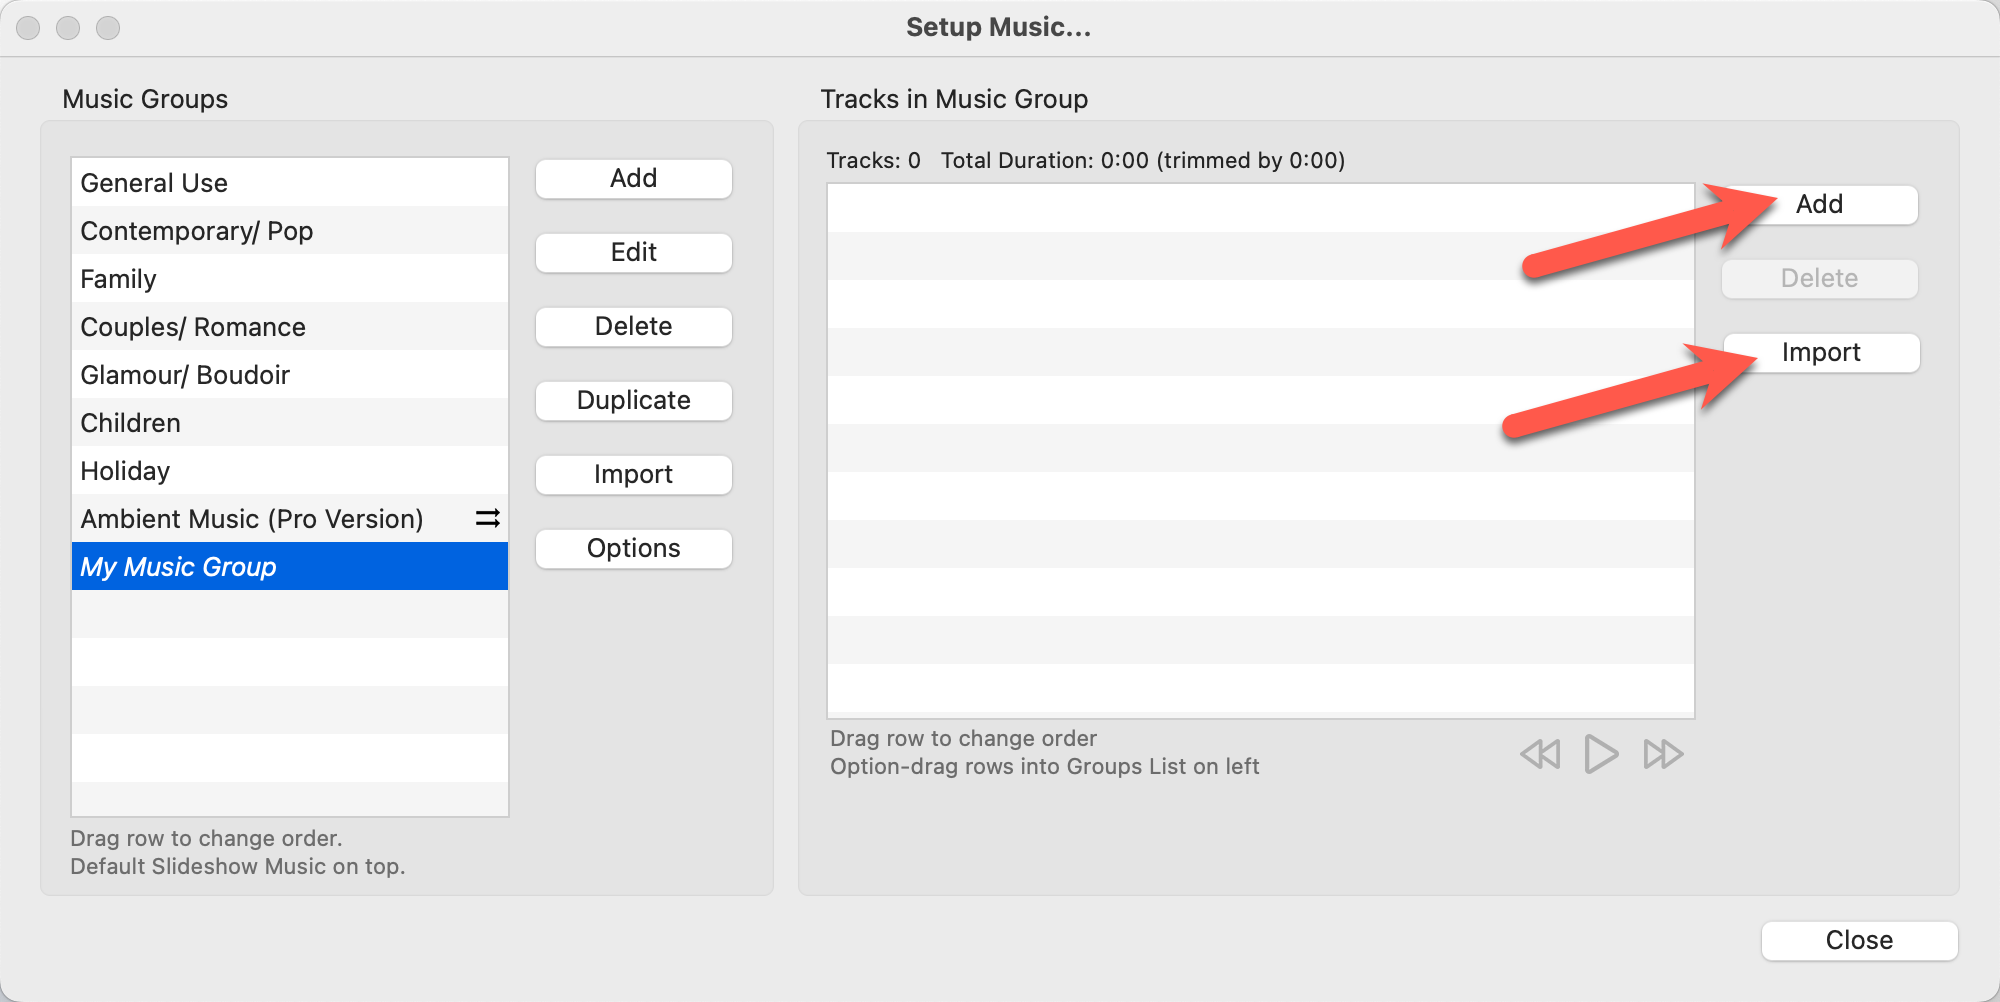Viewport: 2000px width, 1002px height.
Task: Add a new music group
Action: click(633, 179)
